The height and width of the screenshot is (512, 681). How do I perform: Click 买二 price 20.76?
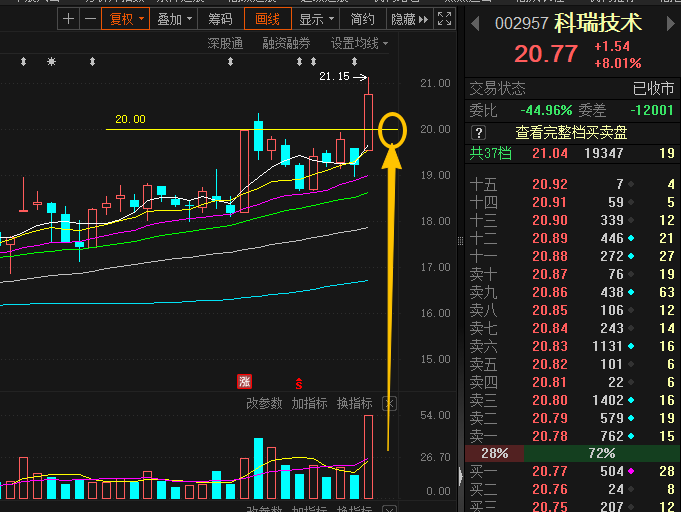click(x=550, y=489)
